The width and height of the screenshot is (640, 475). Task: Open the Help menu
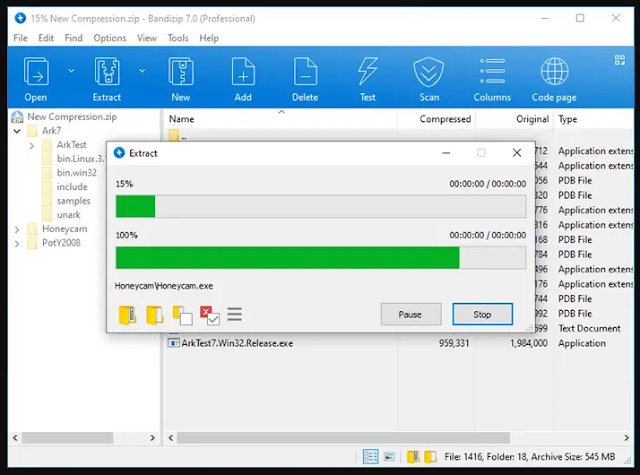tap(209, 38)
